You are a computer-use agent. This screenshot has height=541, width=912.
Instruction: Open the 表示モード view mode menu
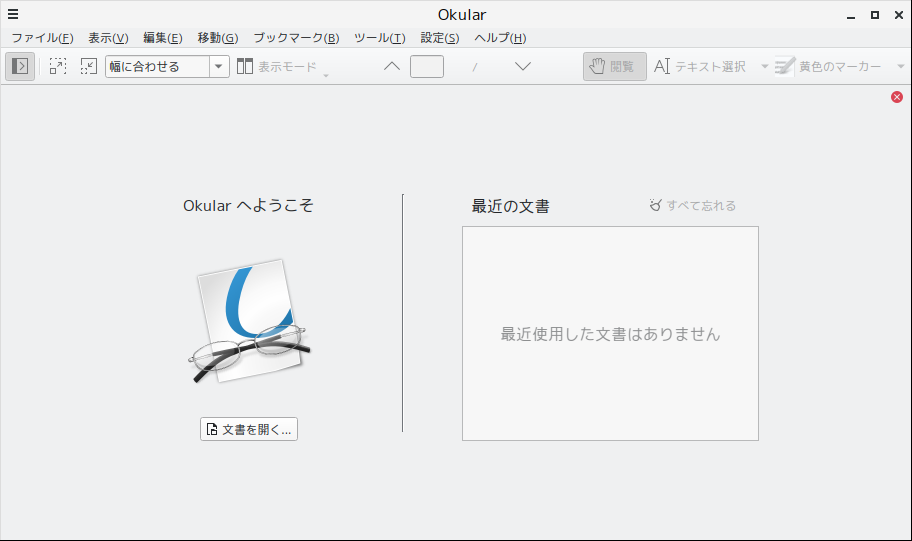282,66
